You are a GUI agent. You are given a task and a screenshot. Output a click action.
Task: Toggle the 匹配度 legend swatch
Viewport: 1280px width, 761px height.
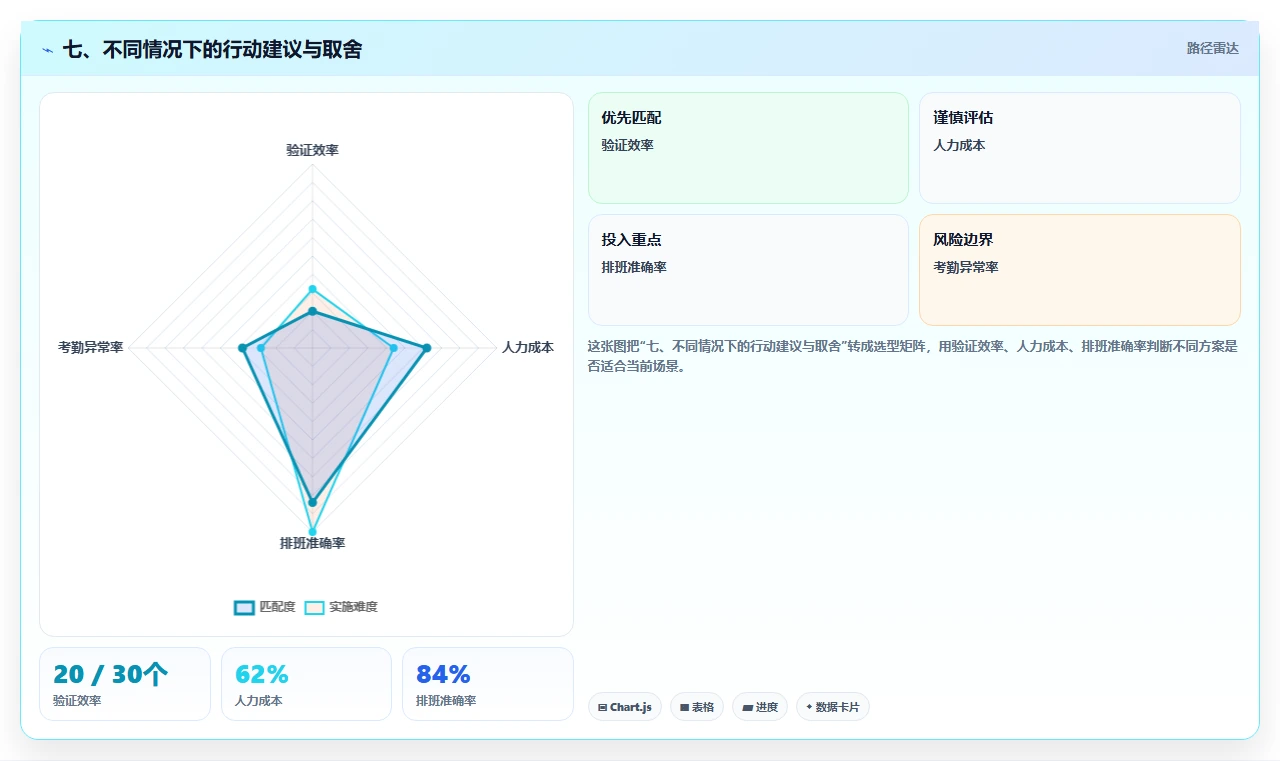coord(244,607)
